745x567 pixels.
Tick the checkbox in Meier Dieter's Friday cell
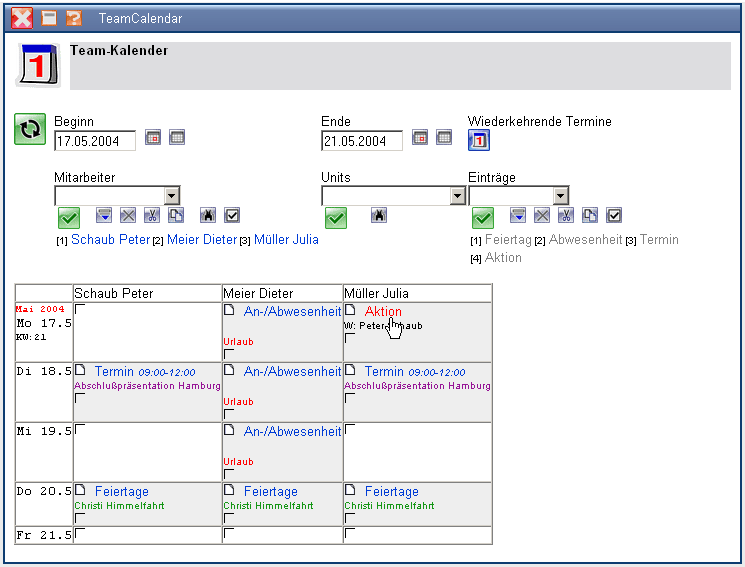tap(229, 535)
